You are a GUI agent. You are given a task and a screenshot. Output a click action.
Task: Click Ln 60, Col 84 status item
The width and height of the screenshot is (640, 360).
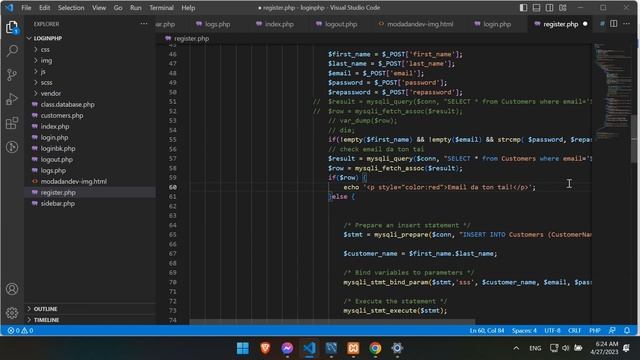(x=487, y=330)
